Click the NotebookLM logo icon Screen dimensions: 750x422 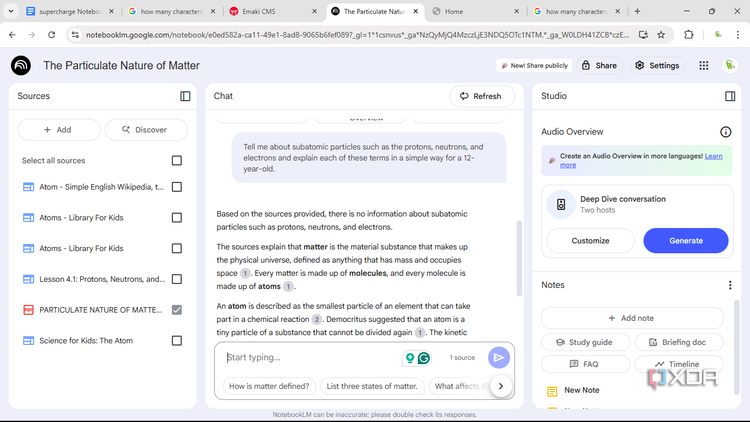coord(21,66)
